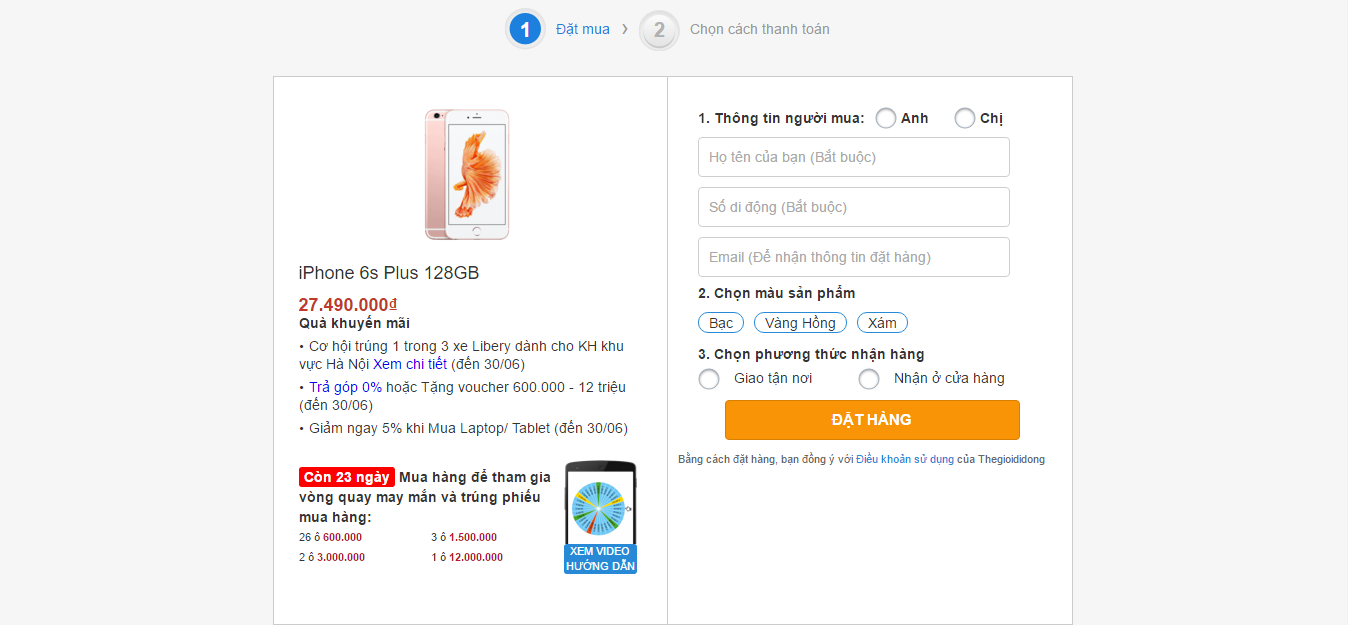Focus the full name input field
The width and height of the screenshot is (1348, 625).
853,157
